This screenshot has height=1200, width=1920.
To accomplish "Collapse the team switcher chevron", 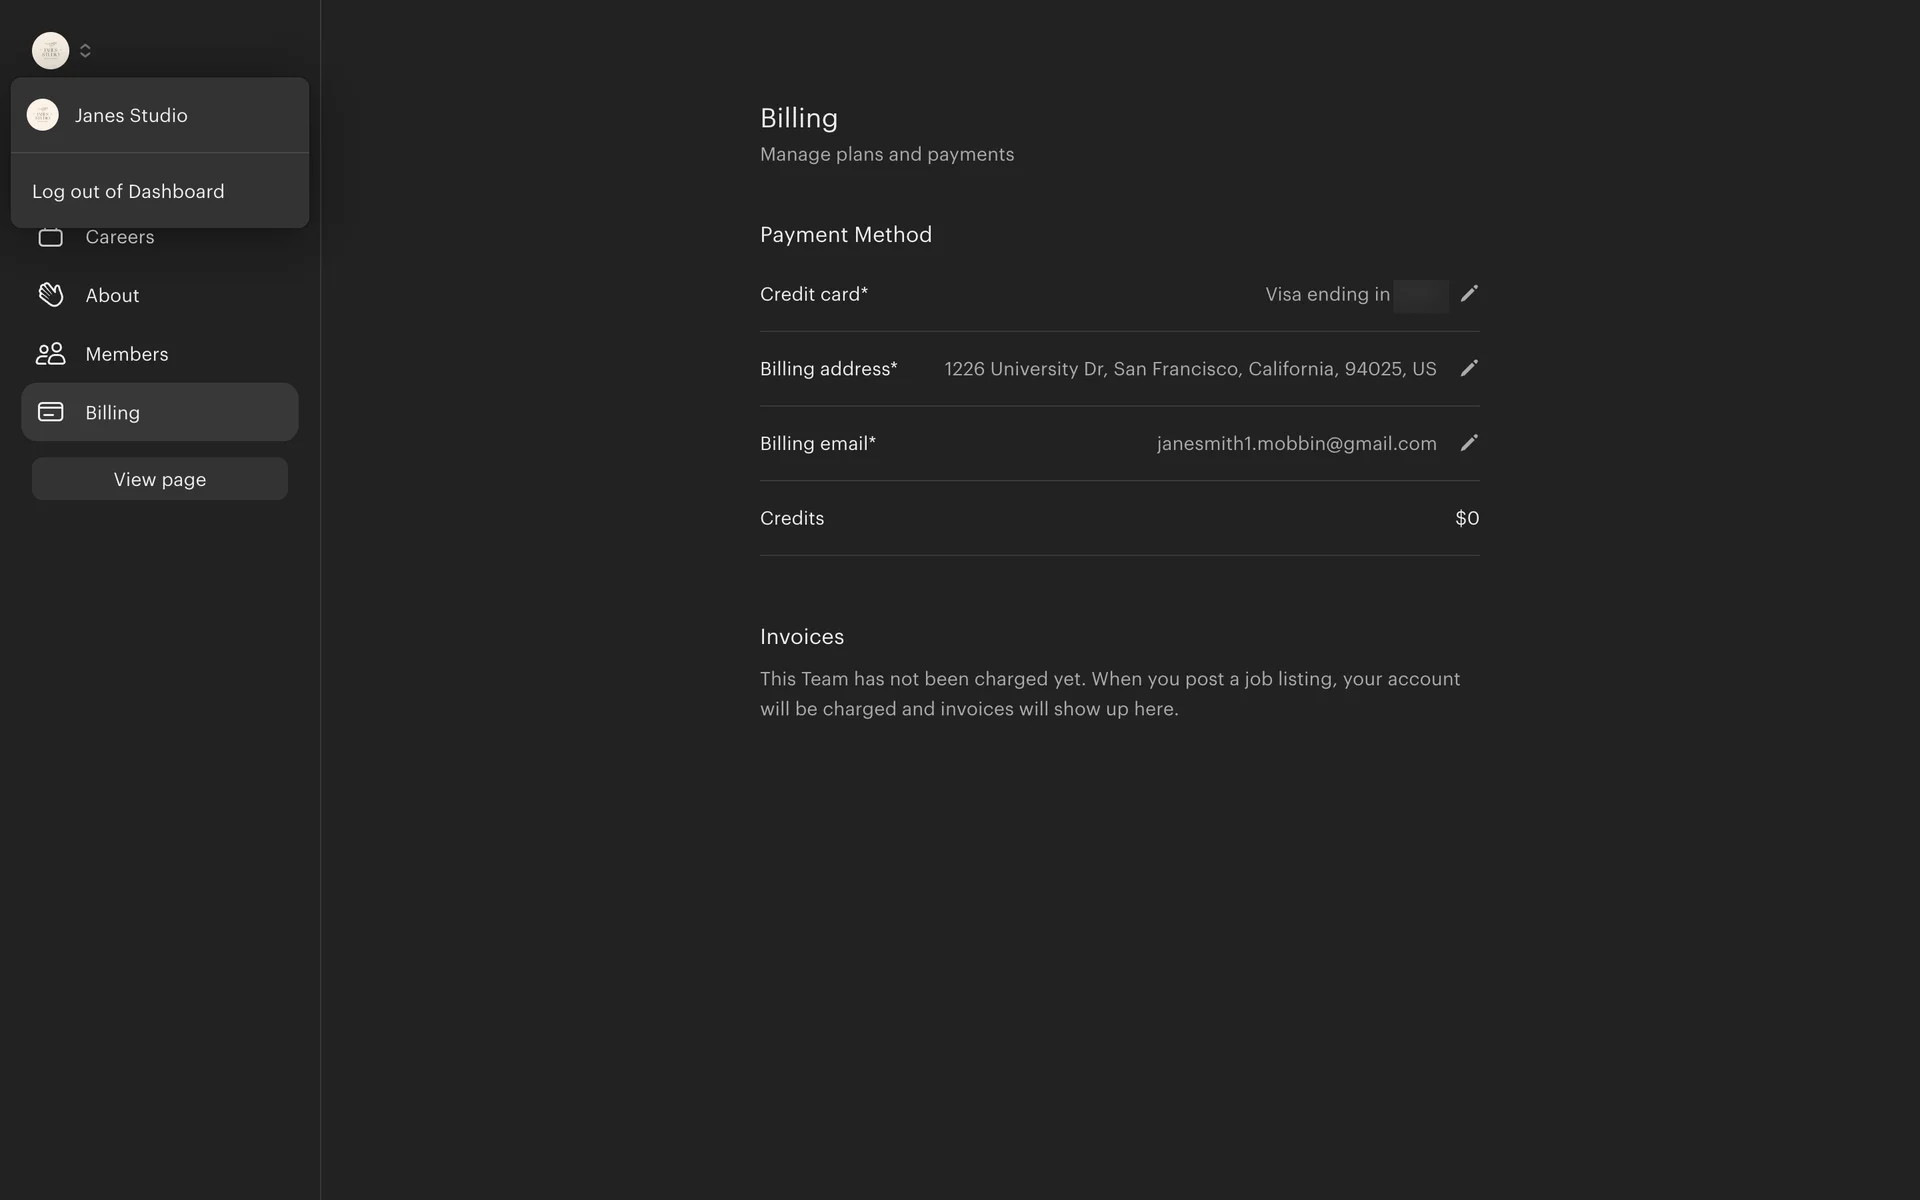I will click(x=85, y=50).
